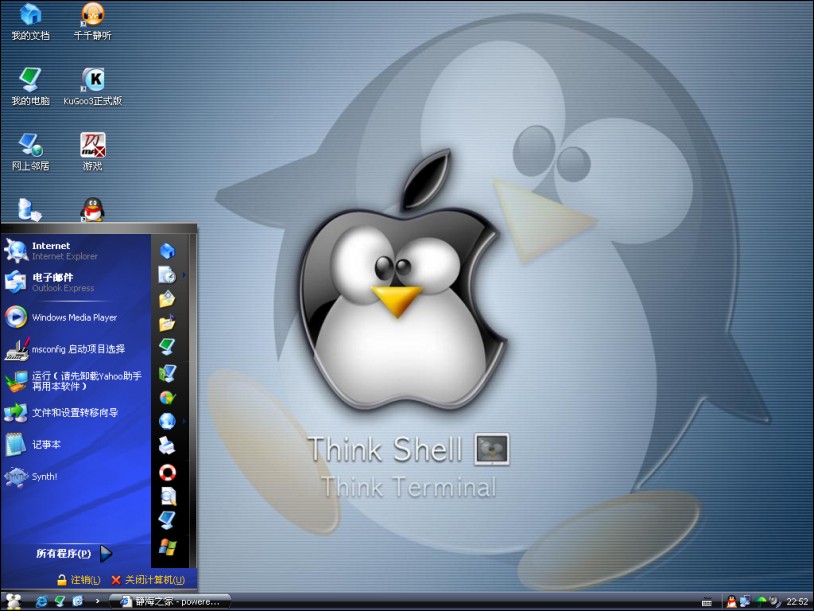
Task: Launch KuGoo3正式版 from the desktop
Action: pos(92,86)
